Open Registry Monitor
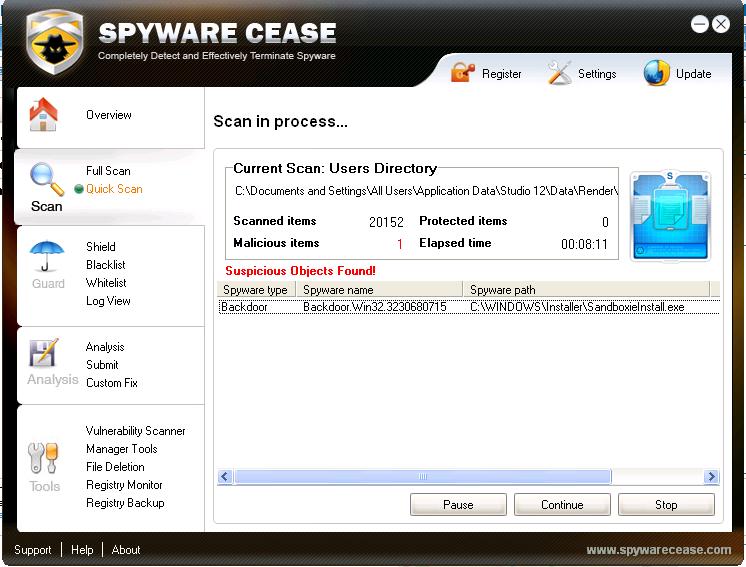 124,485
